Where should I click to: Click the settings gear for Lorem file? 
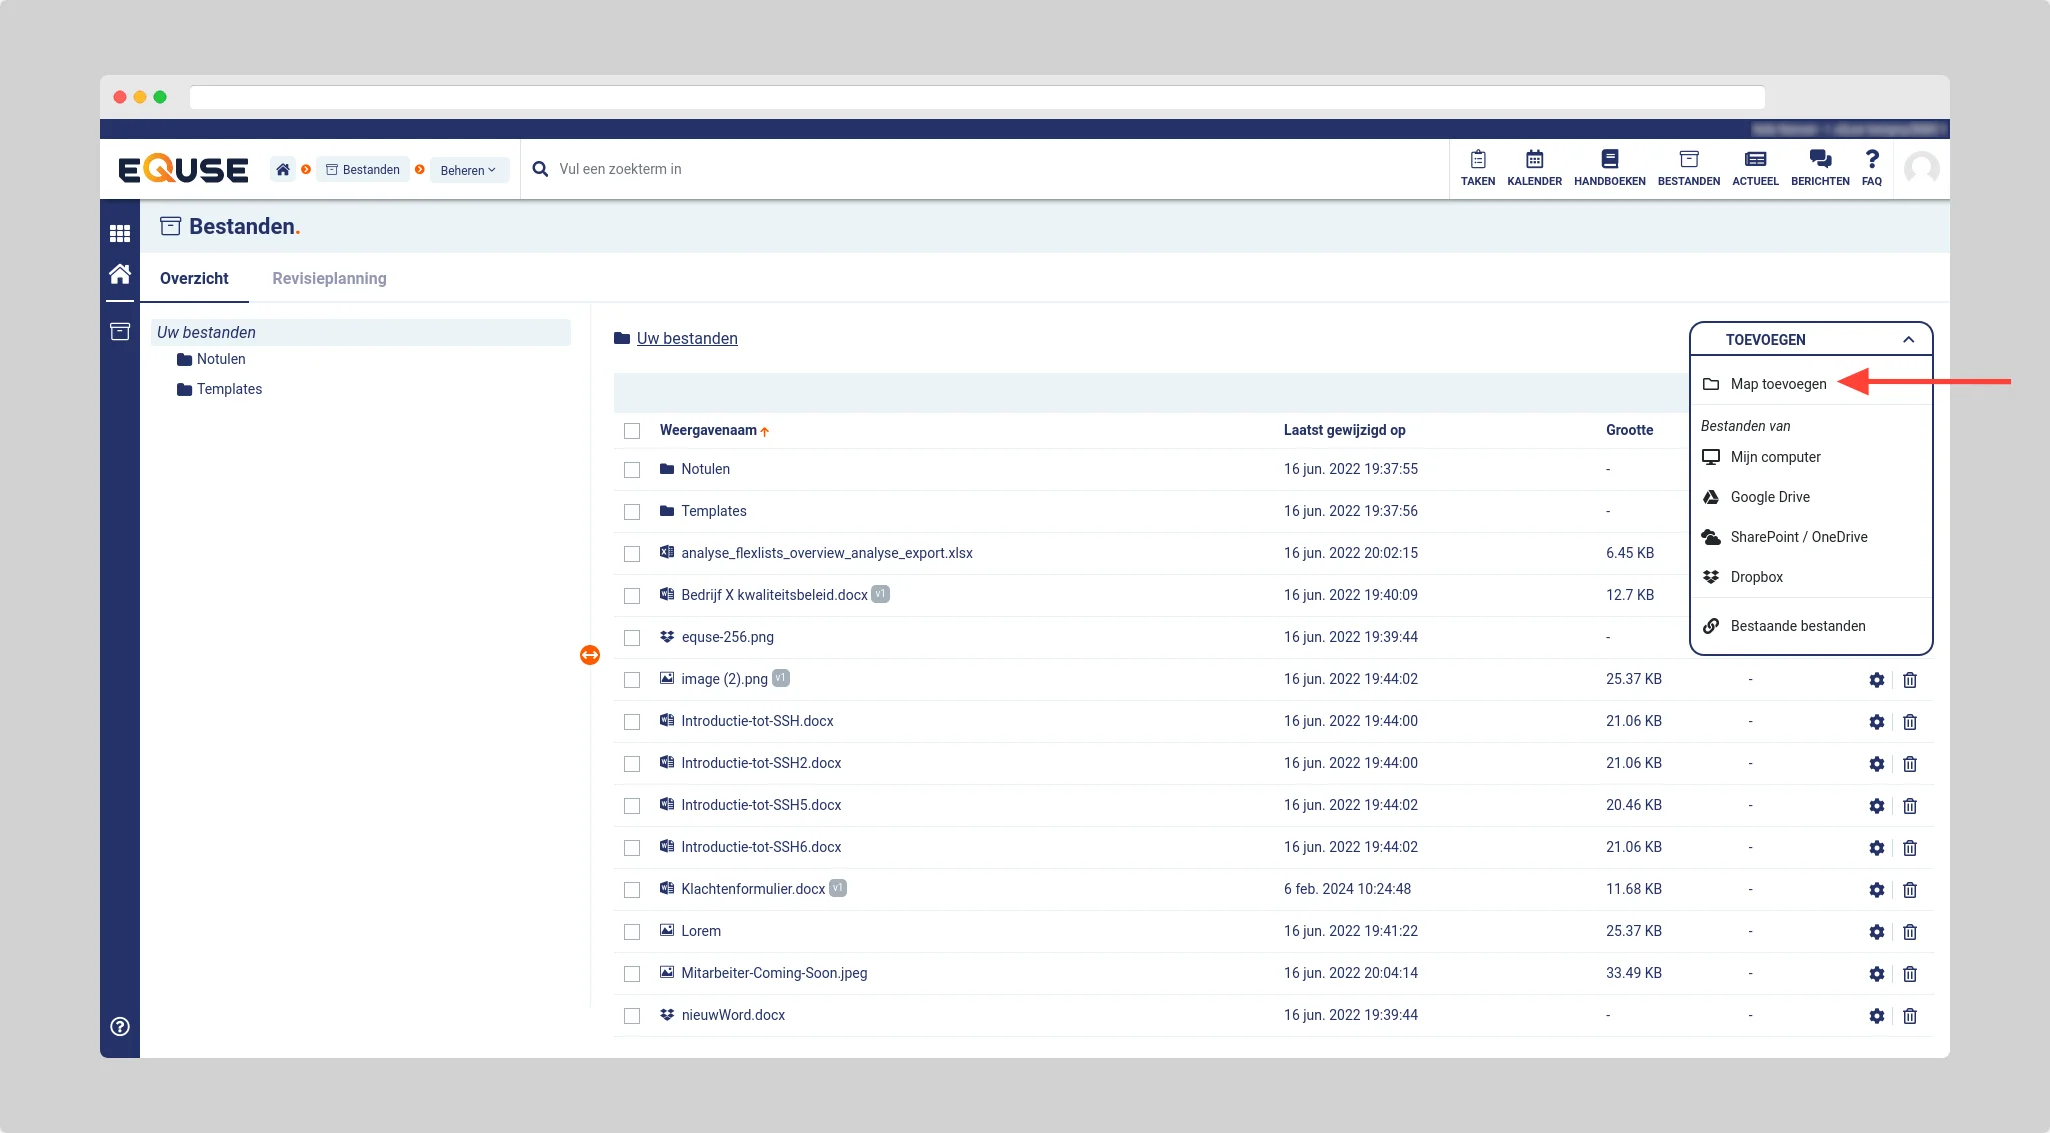pyautogui.click(x=1876, y=932)
